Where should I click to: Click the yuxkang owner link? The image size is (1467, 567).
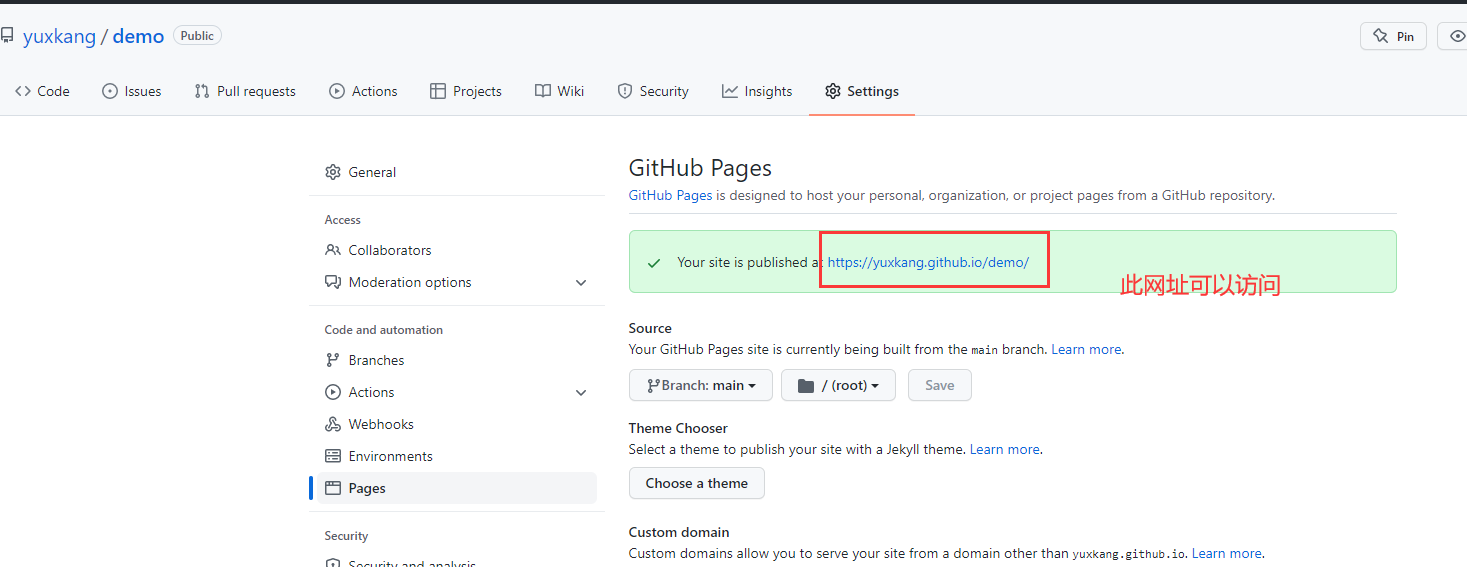(59, 36)
